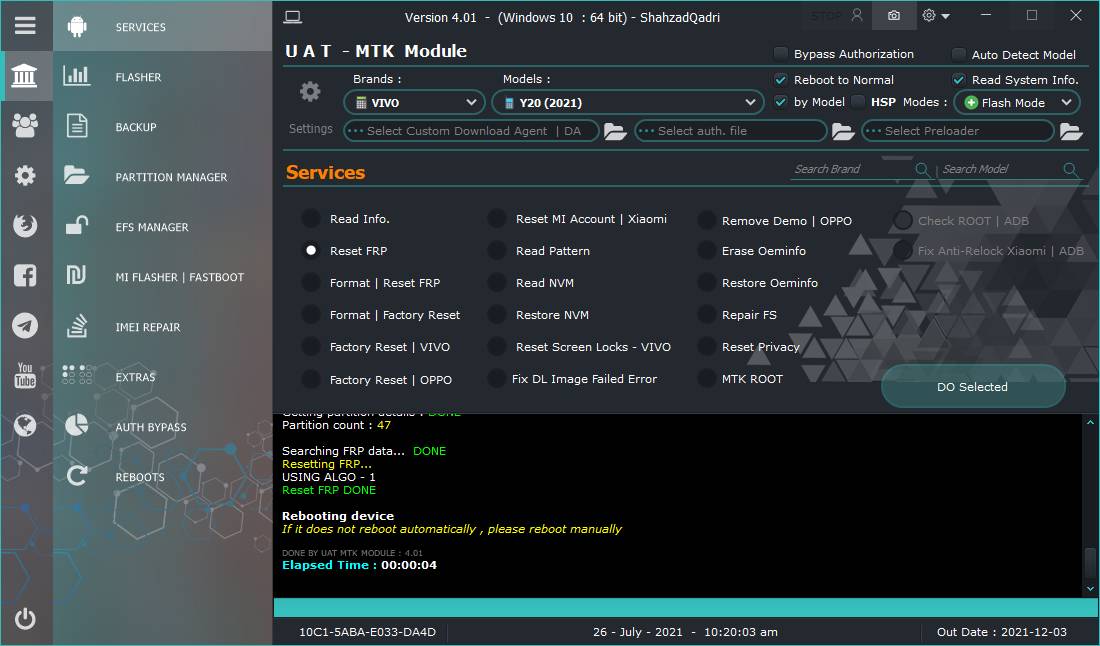
Task: Open the Services menu item
Action: (163, 27)
